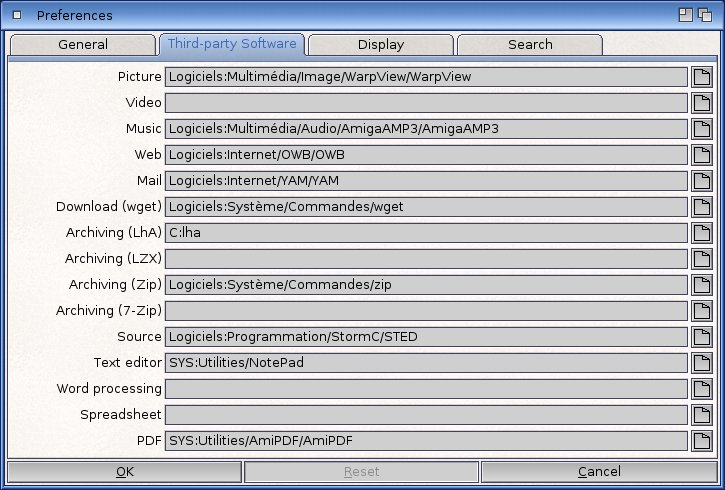Viewport: 725px width, 490px height.
Task: Click the window close gadget in title bar
Action: pyautogui.click(x=17, y=15)
